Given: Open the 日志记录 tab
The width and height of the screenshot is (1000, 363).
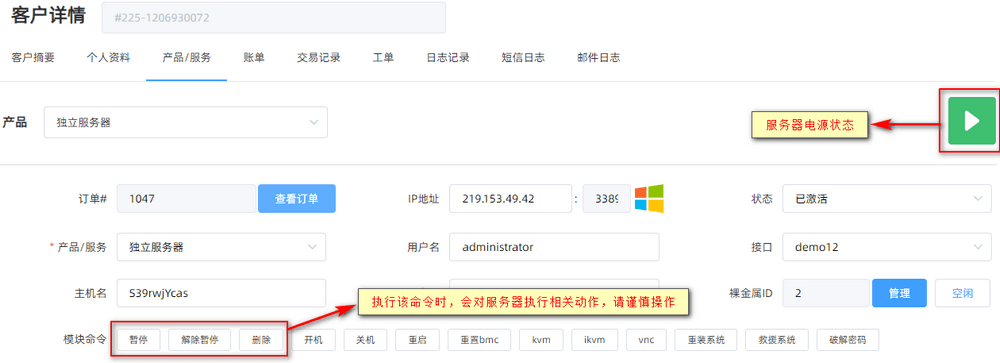Looking at the screenshot, I should pyautogui.click(x=448, y=57).
